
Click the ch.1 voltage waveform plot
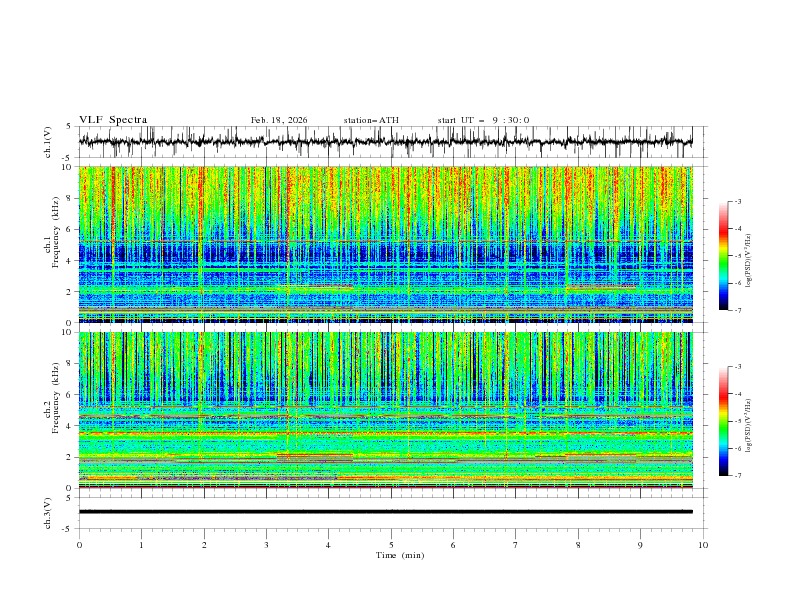coord(390,142)
